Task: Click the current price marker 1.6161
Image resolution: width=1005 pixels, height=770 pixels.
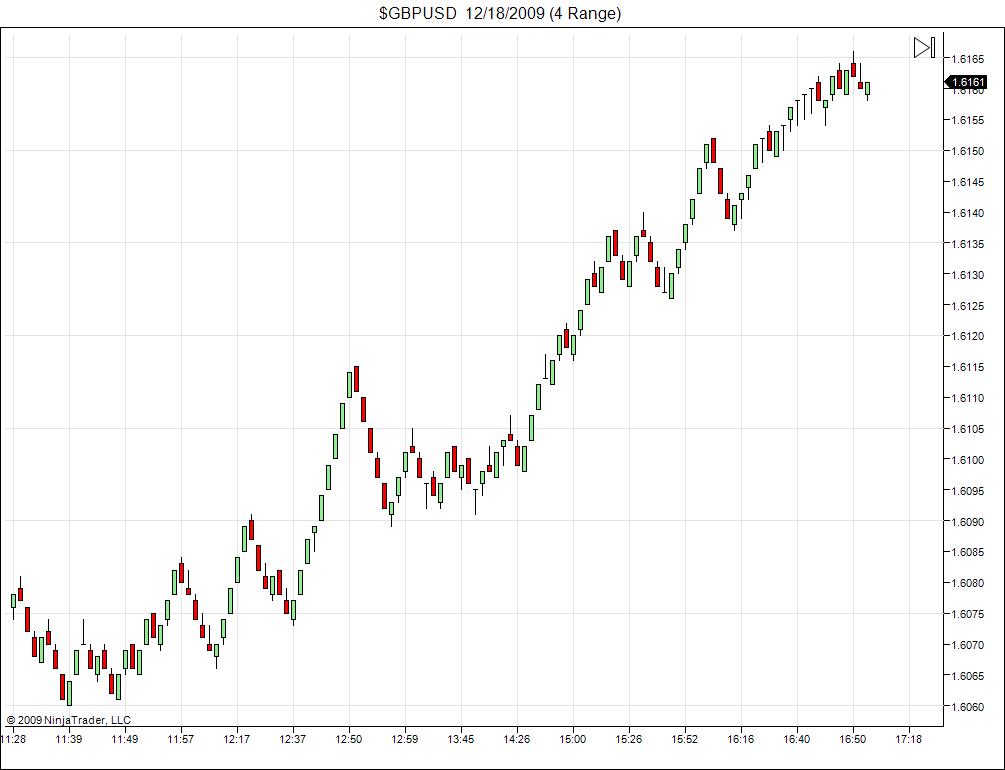Action: (x=965, y=82)
